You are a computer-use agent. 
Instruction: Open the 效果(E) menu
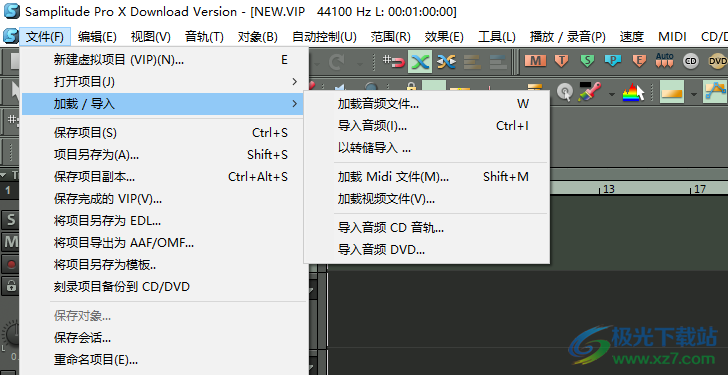coord(444,36)
